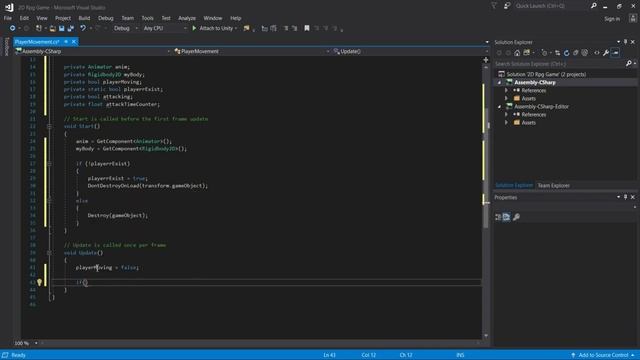Image resolution: width=640 pixels, height=360 pixels.
Task: Open the Assembly-CSharp navigation dropdown
Action: pyautogui.click(x=92, y=51)
